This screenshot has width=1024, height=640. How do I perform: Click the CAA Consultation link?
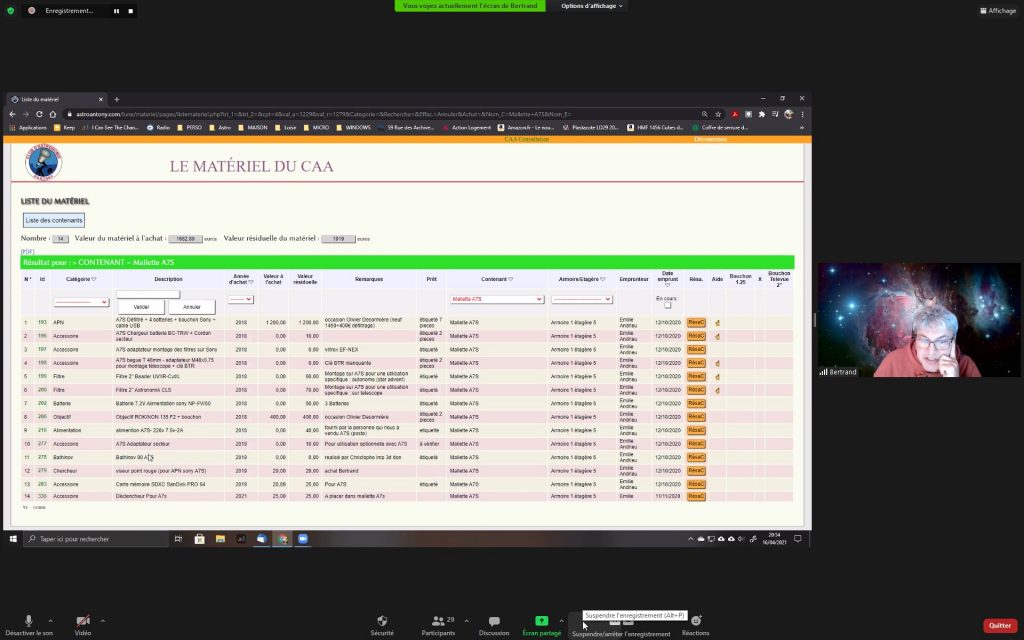point(526,139)
